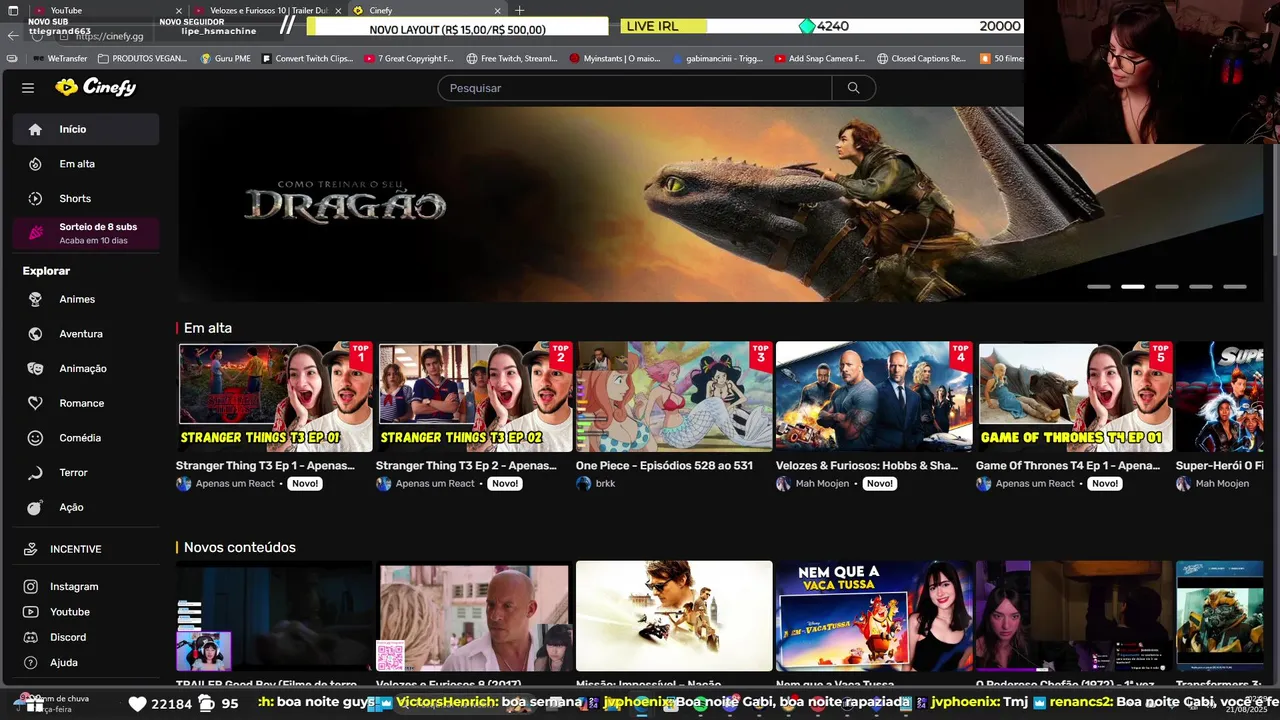The width and height of the screenshot is (1280, 720).
Task: Select the Comédia category
Action: (86, 438)
